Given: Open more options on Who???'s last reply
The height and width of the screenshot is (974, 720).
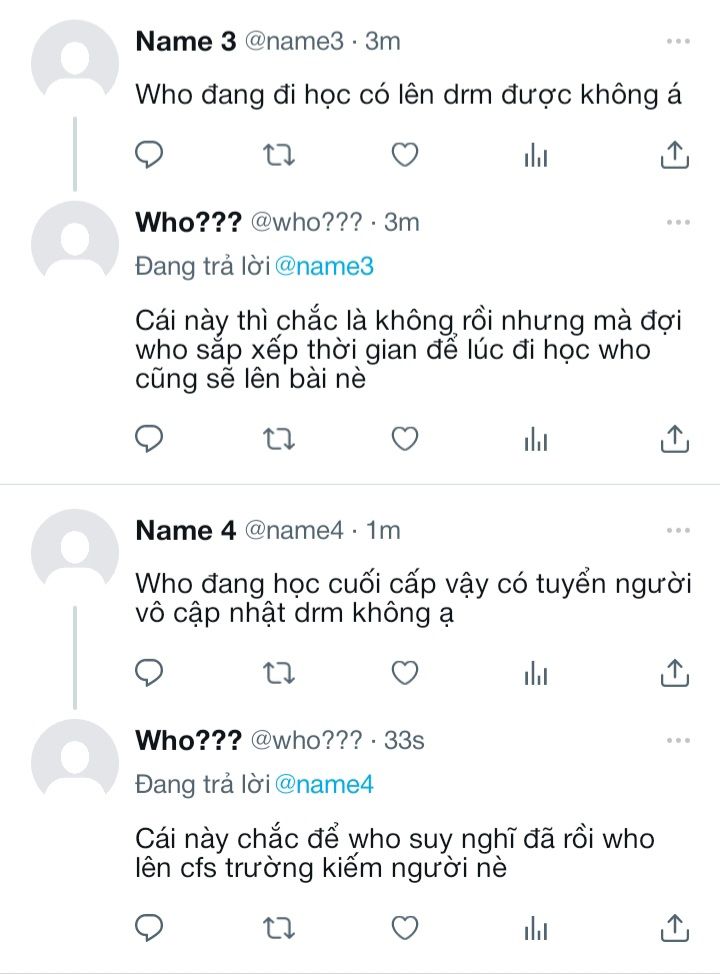Looking at the screenshot, I should pyautogui.click(x=678, y=740).
